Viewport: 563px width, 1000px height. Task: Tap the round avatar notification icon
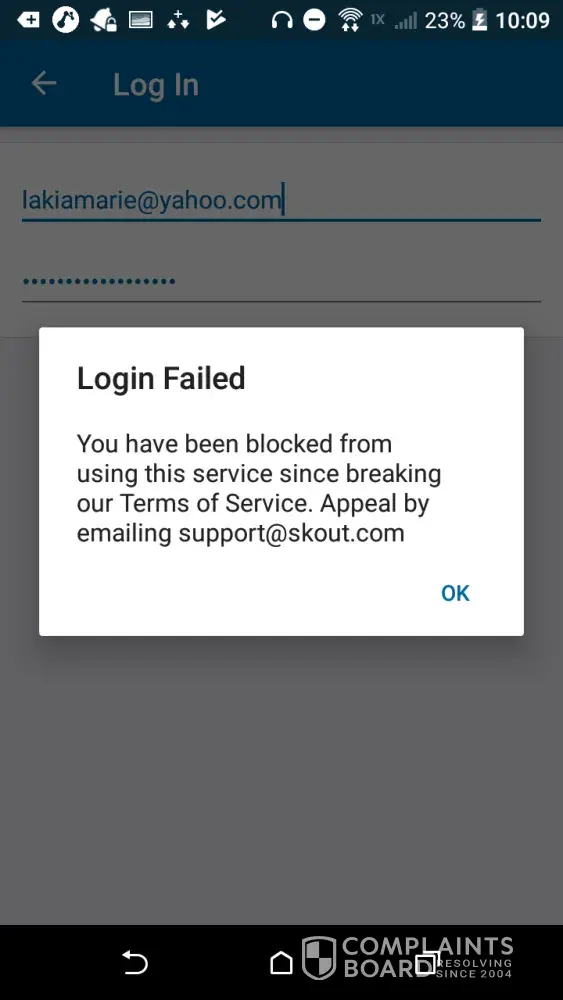[66, 20]
